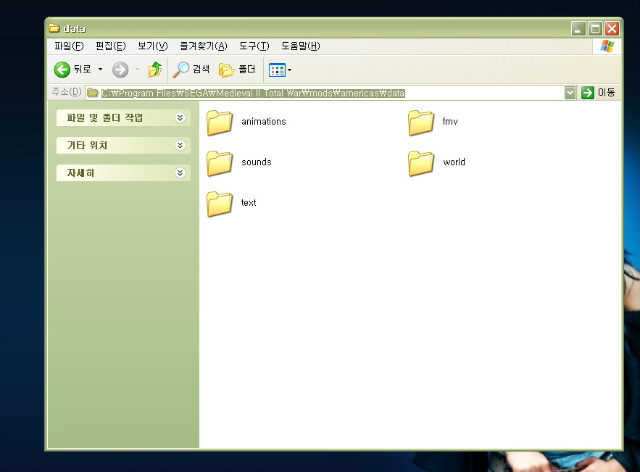Open the address bar dropdown list
The image size is (640, 472).
570,93
